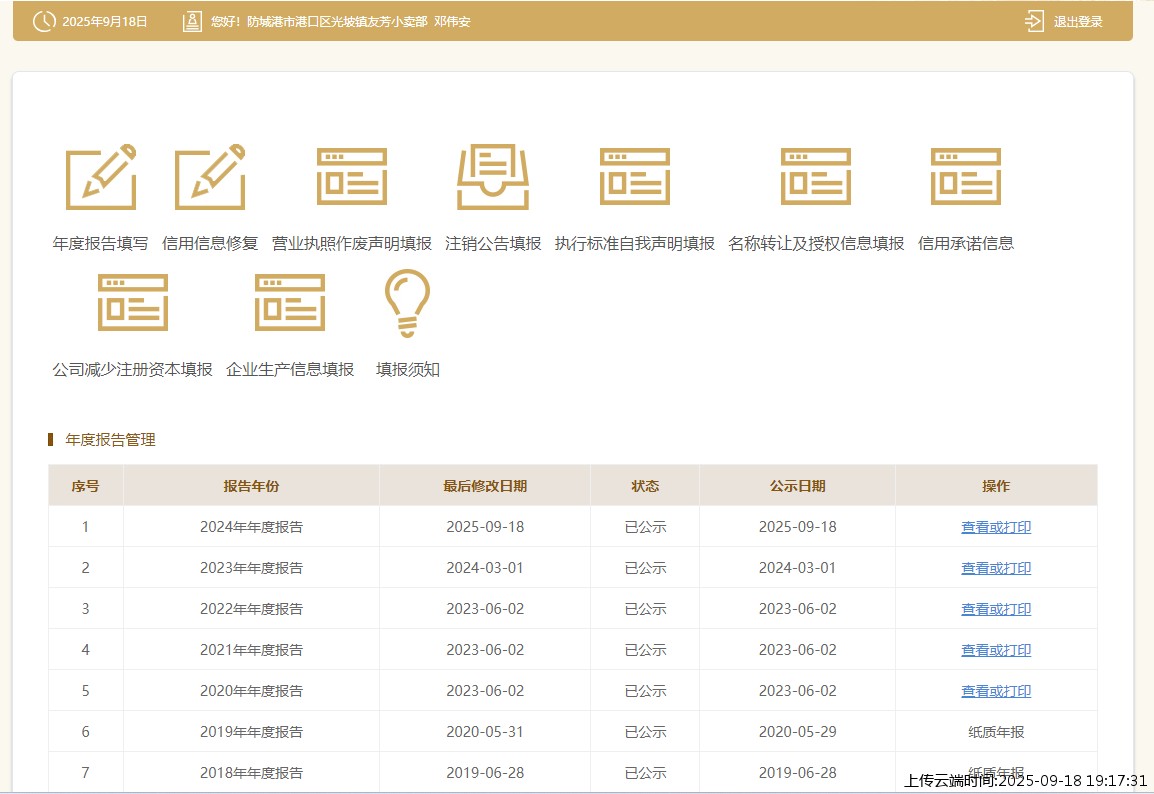The image size is (1154, 794).
Task: Click the 2019-06-28 last modified date cell
Action: click(x=485, y=773)
